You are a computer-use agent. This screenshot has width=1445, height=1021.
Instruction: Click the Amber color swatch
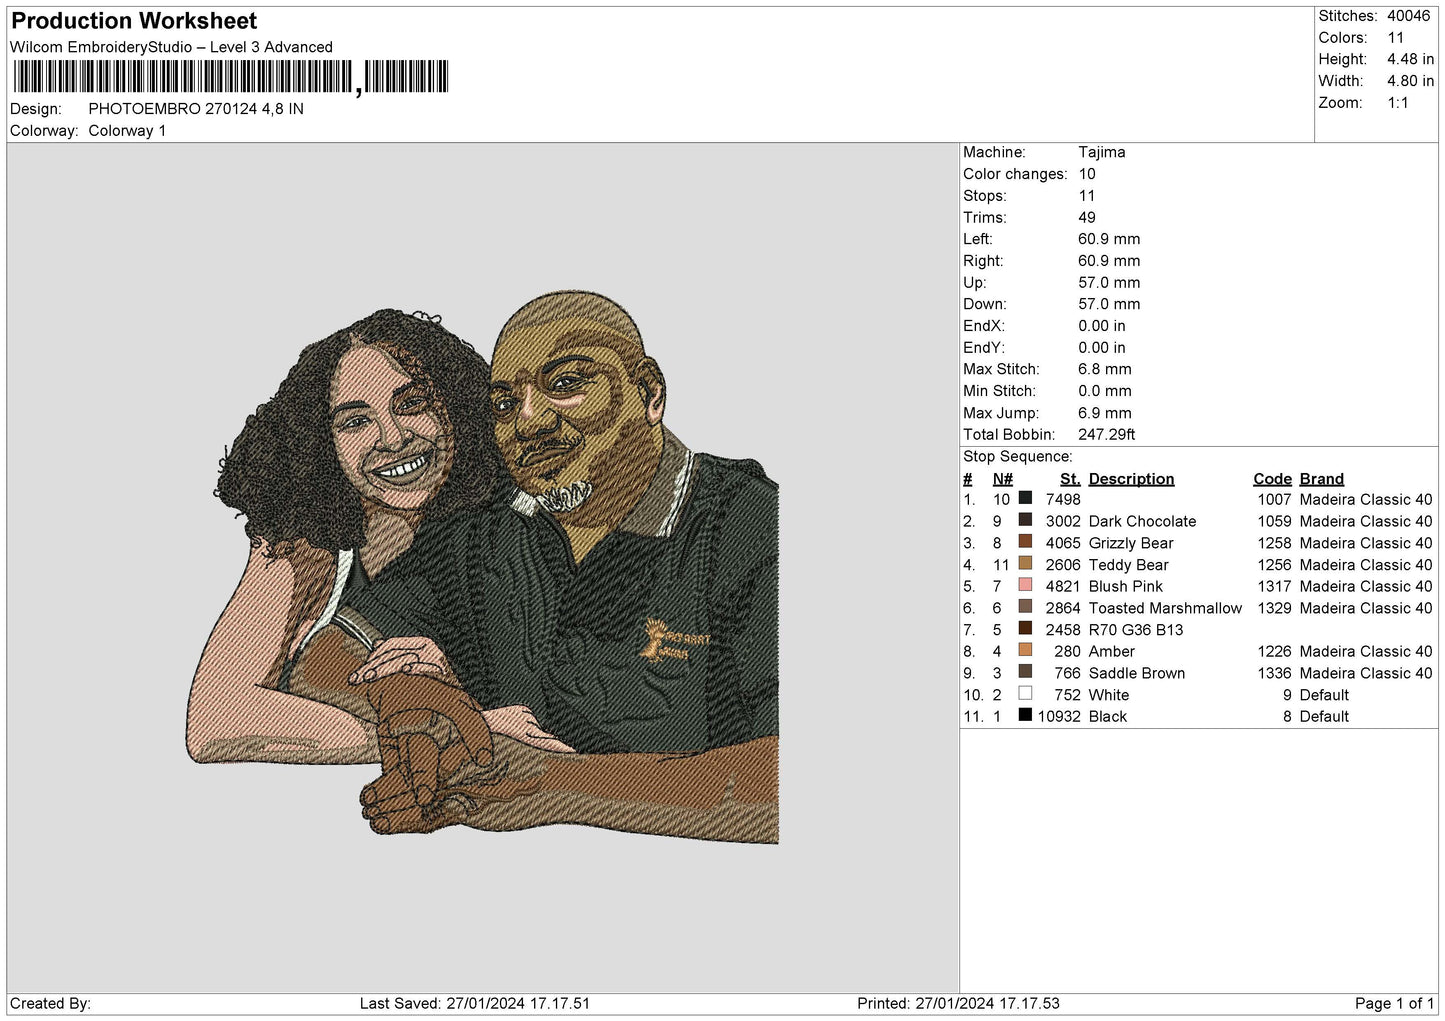coord(1025,650)
